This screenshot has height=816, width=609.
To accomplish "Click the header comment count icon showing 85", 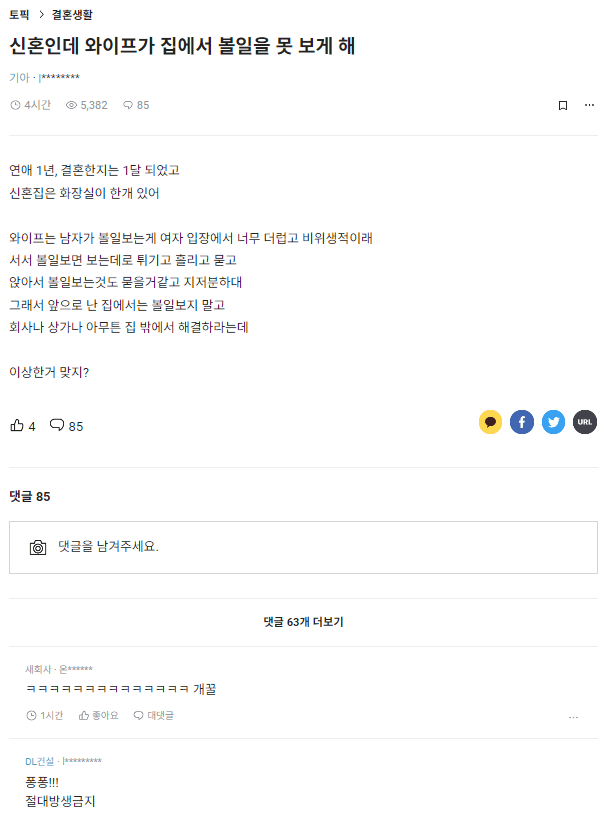I will (x=136, y=105).
